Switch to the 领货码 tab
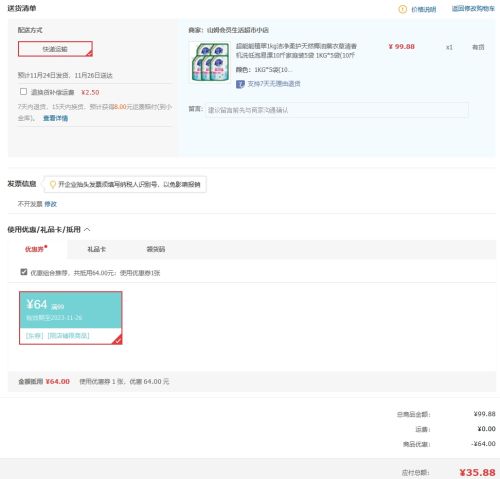Viewport: 500px width, 479px height. 156,249
